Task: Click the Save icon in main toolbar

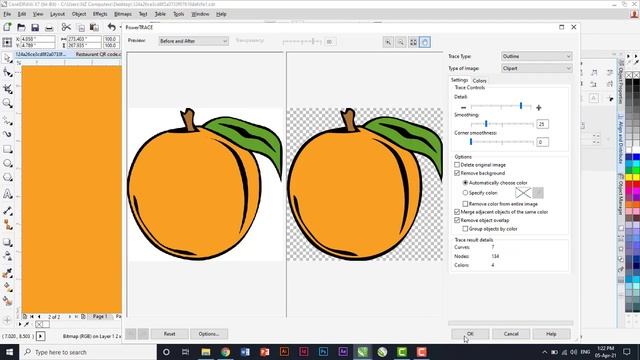Action: (x=35, y=28)
